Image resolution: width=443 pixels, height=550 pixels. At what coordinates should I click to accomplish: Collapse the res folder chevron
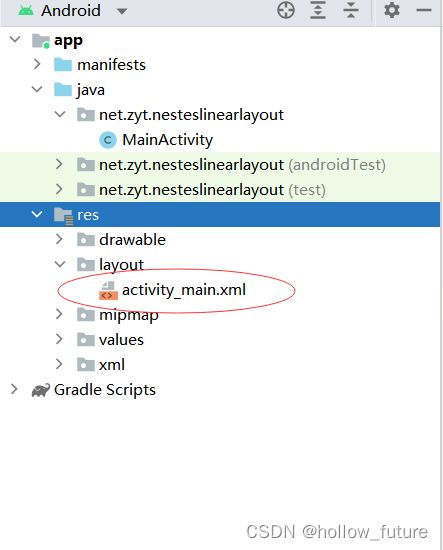point(37,214)
